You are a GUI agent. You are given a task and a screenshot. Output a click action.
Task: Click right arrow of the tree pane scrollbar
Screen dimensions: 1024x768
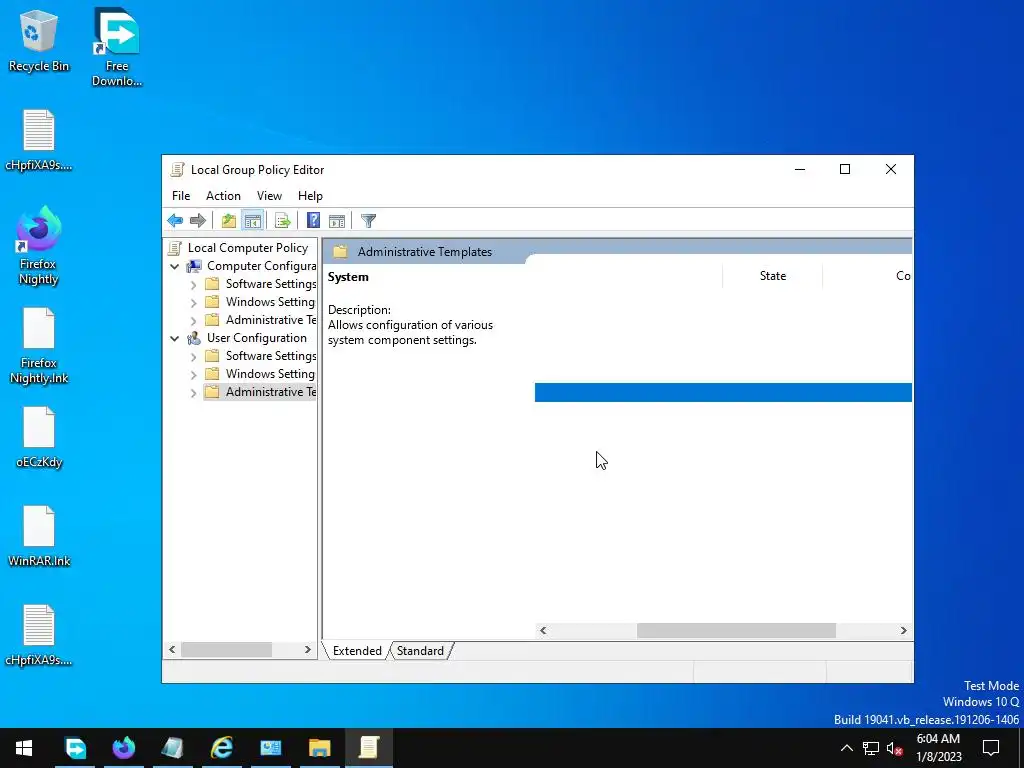pos(308,650)
